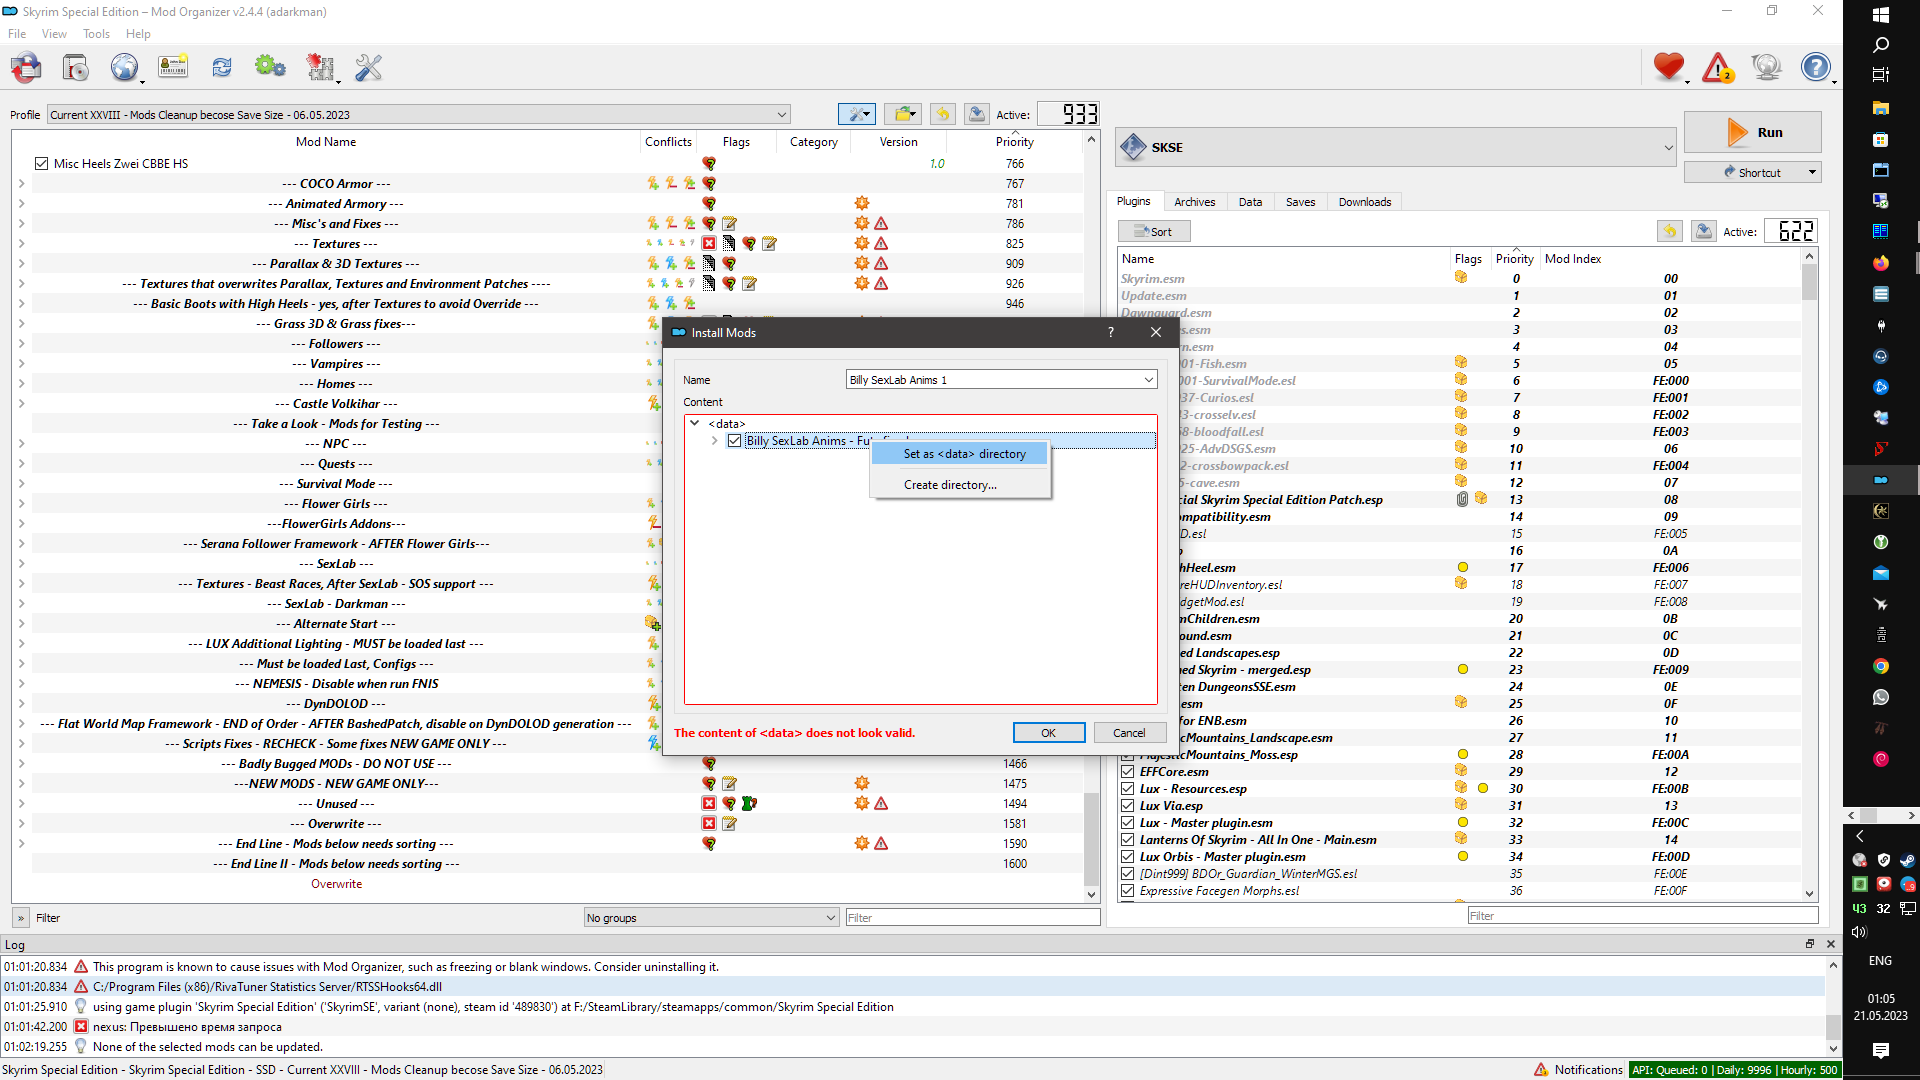Screen dimensions: 1920x1080
Task: Switch to the Downloads tab
Action: click(x=1365, y=202)
